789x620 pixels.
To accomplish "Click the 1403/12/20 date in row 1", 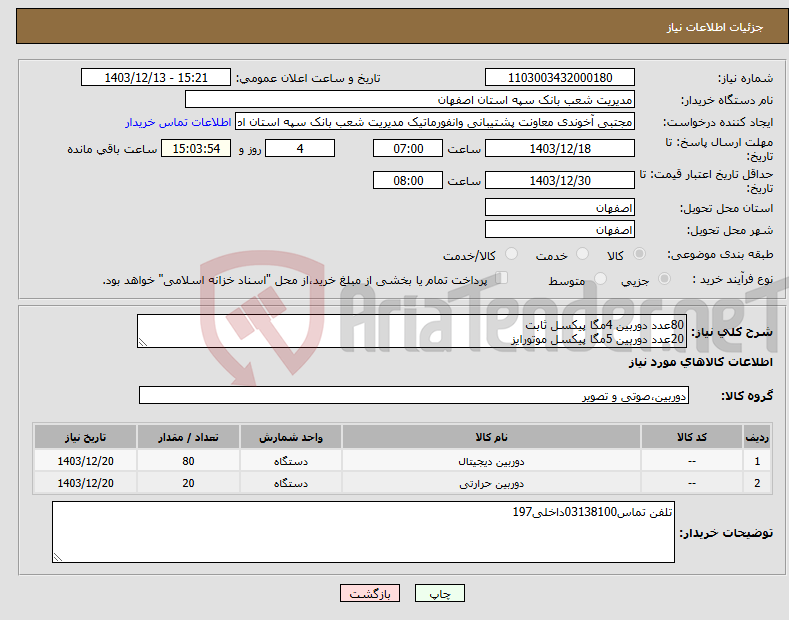I will point(86,461).
